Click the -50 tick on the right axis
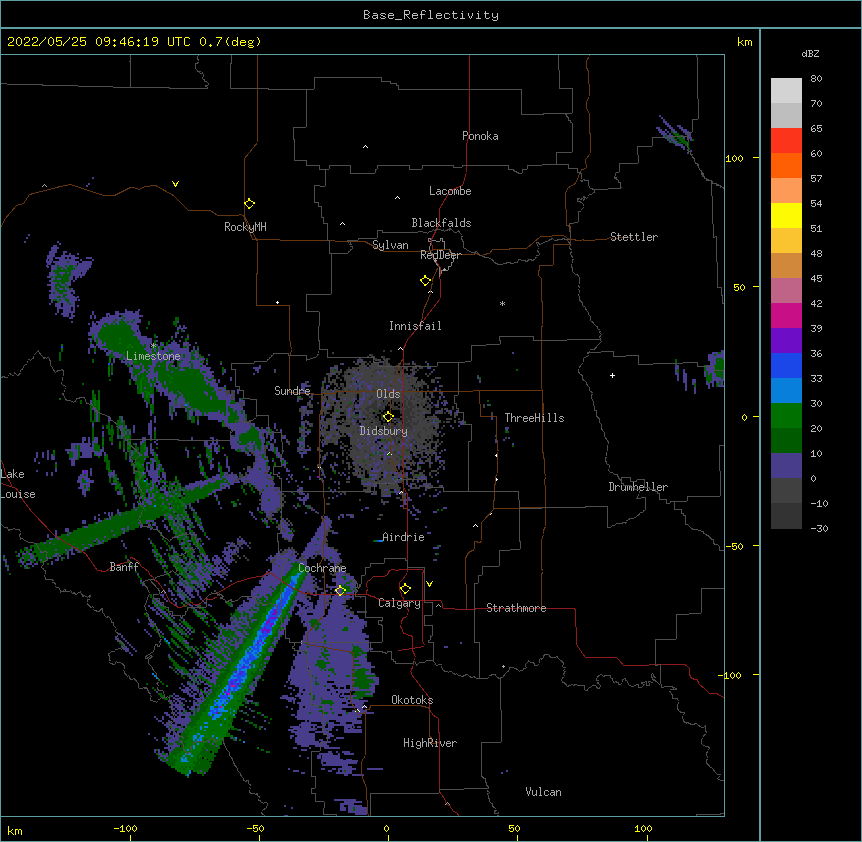 734,546
